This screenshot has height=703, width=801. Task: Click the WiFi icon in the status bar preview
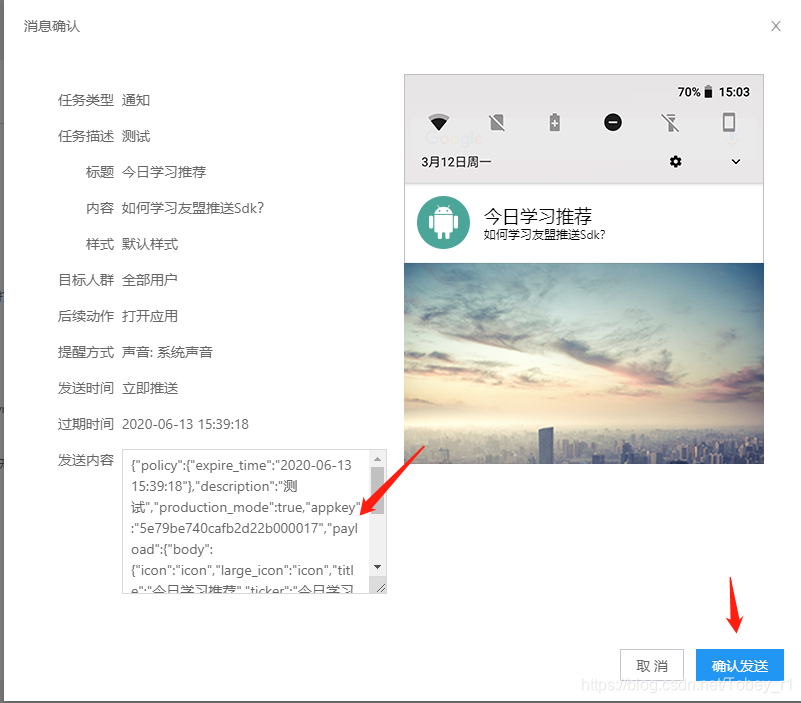(438, 121)
